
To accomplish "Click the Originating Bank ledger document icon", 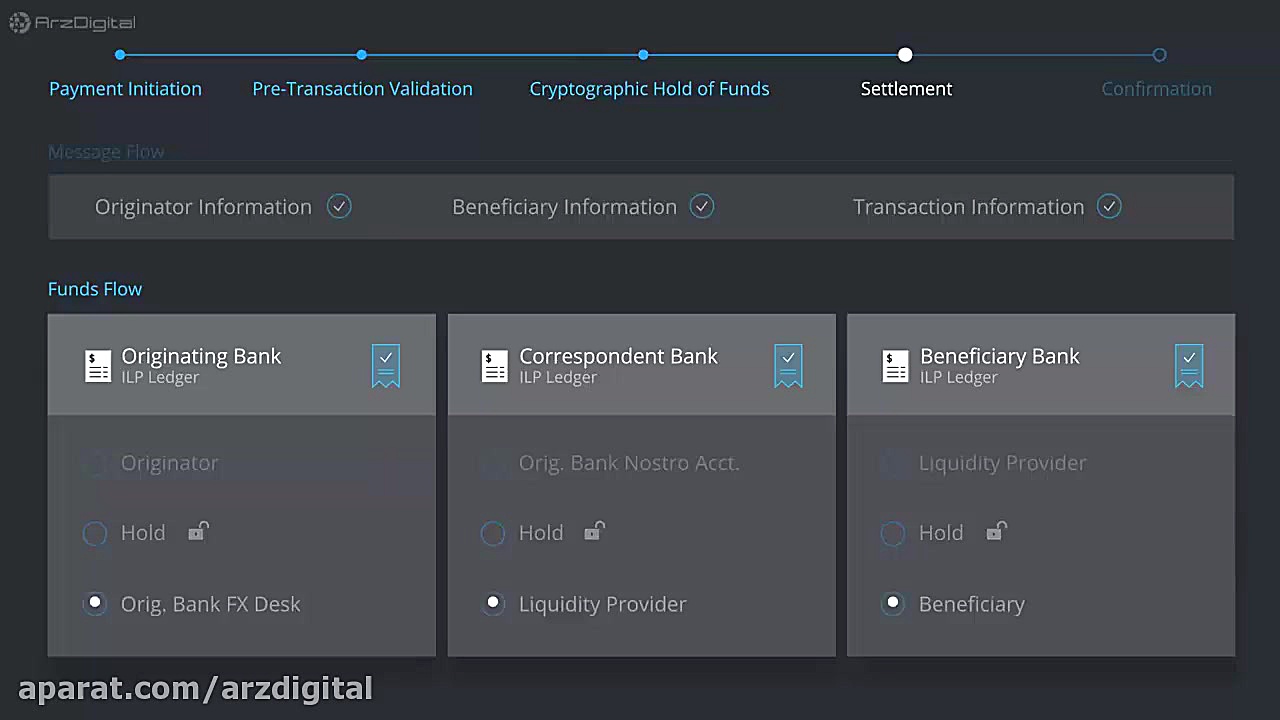I will [98, 366].
